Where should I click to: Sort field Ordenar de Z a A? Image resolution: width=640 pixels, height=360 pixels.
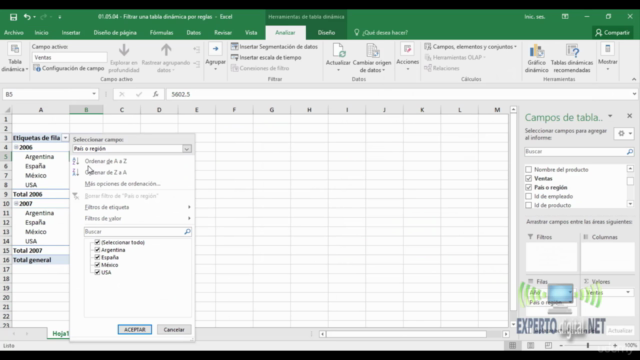106,172
